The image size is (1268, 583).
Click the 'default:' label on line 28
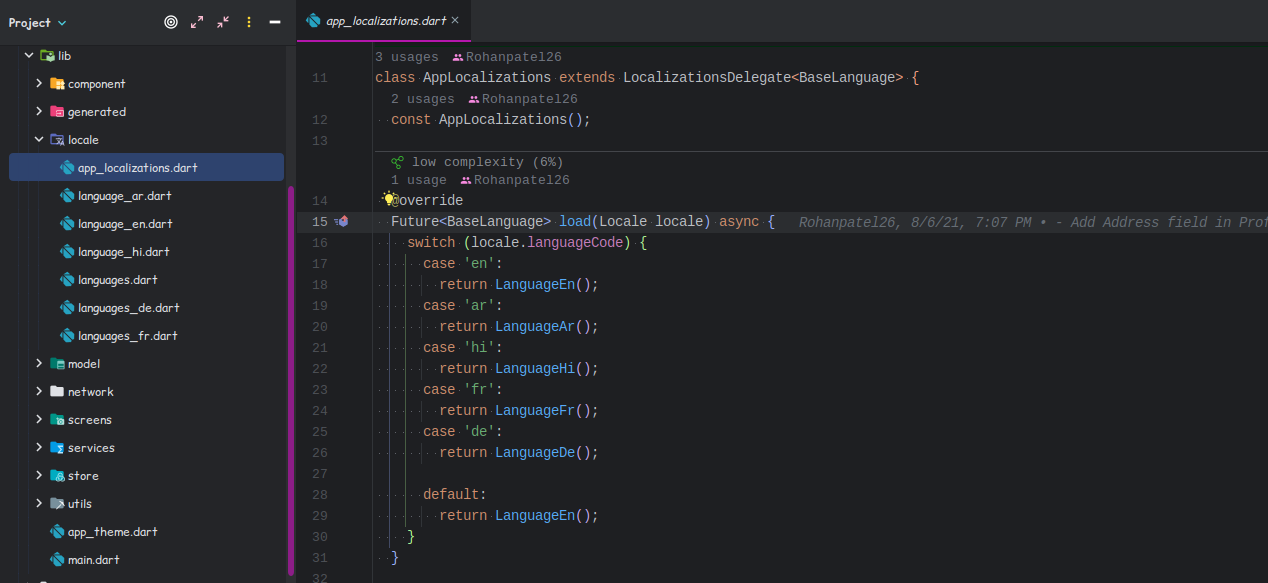(x=455, y=495)
